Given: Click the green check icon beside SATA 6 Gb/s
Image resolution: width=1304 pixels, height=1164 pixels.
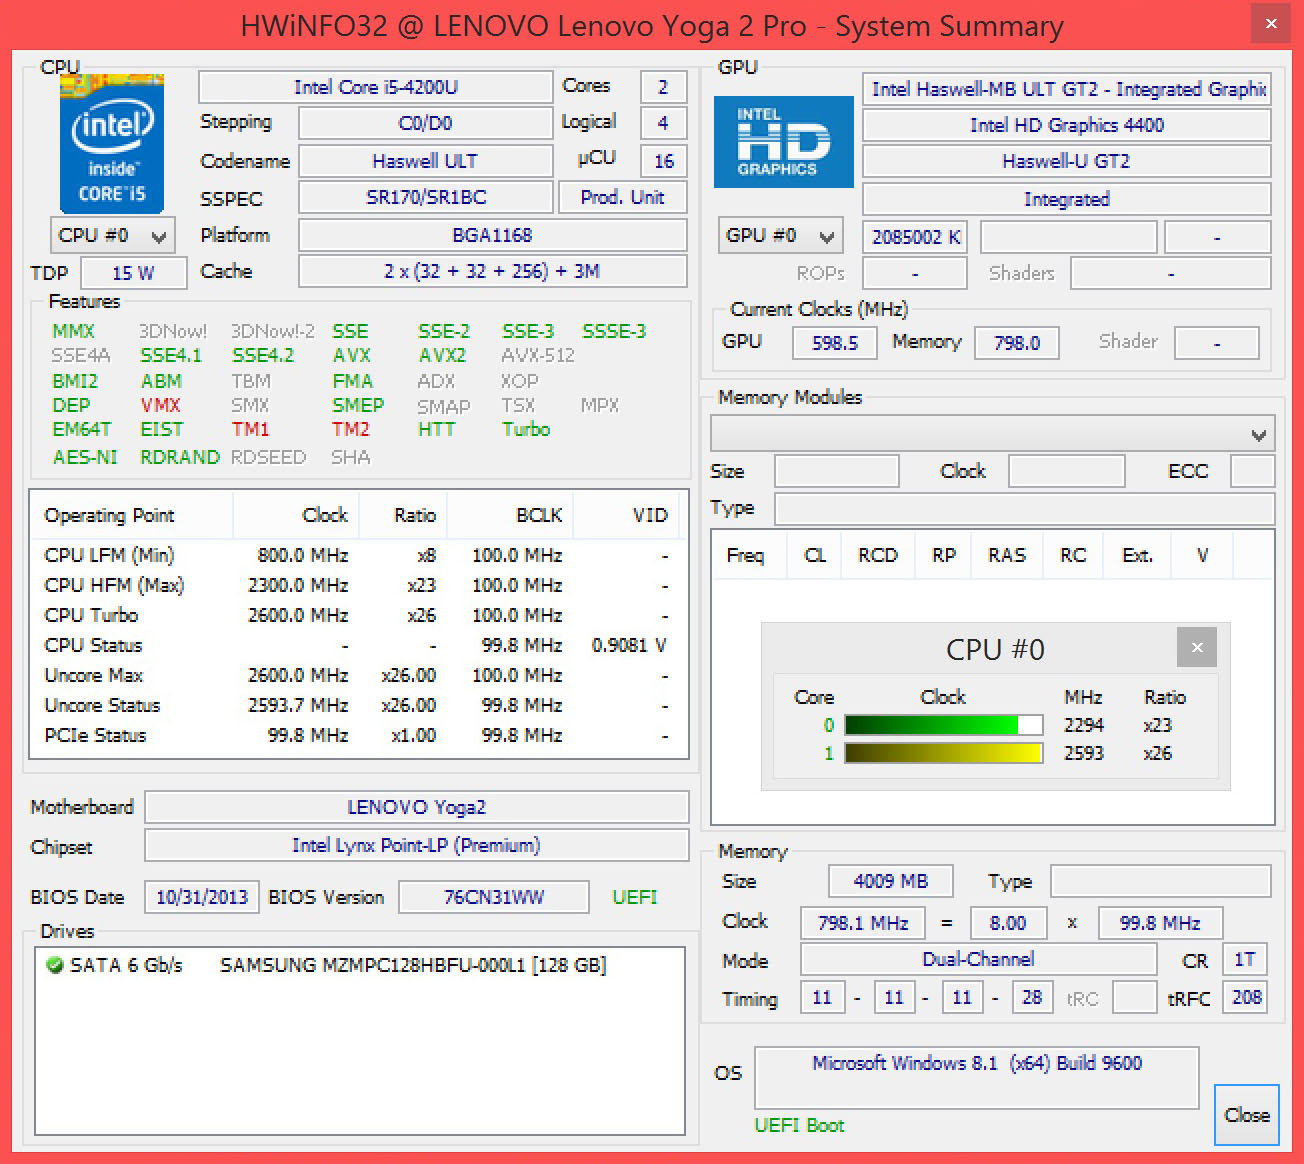Looking at the screenshot, I should tap(55, 965).
